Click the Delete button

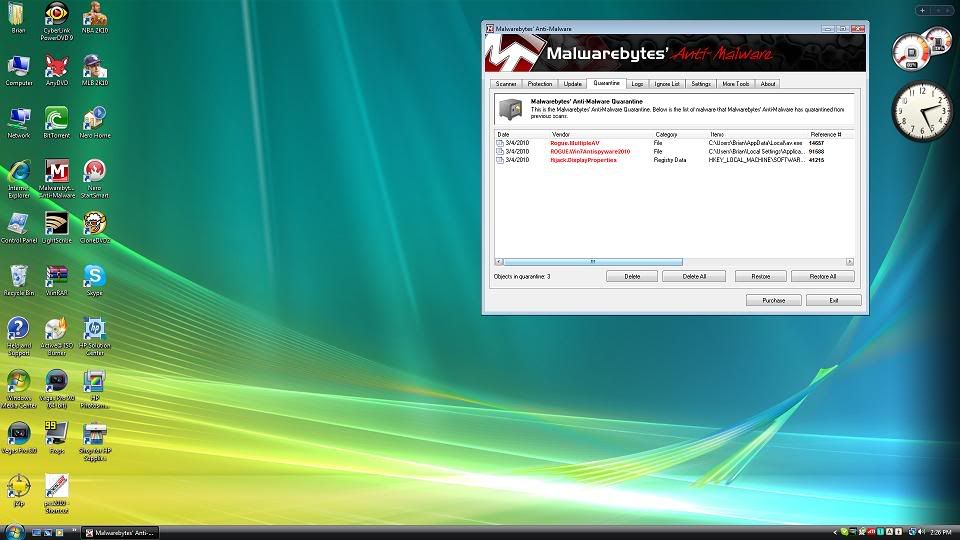coord(632,277)
